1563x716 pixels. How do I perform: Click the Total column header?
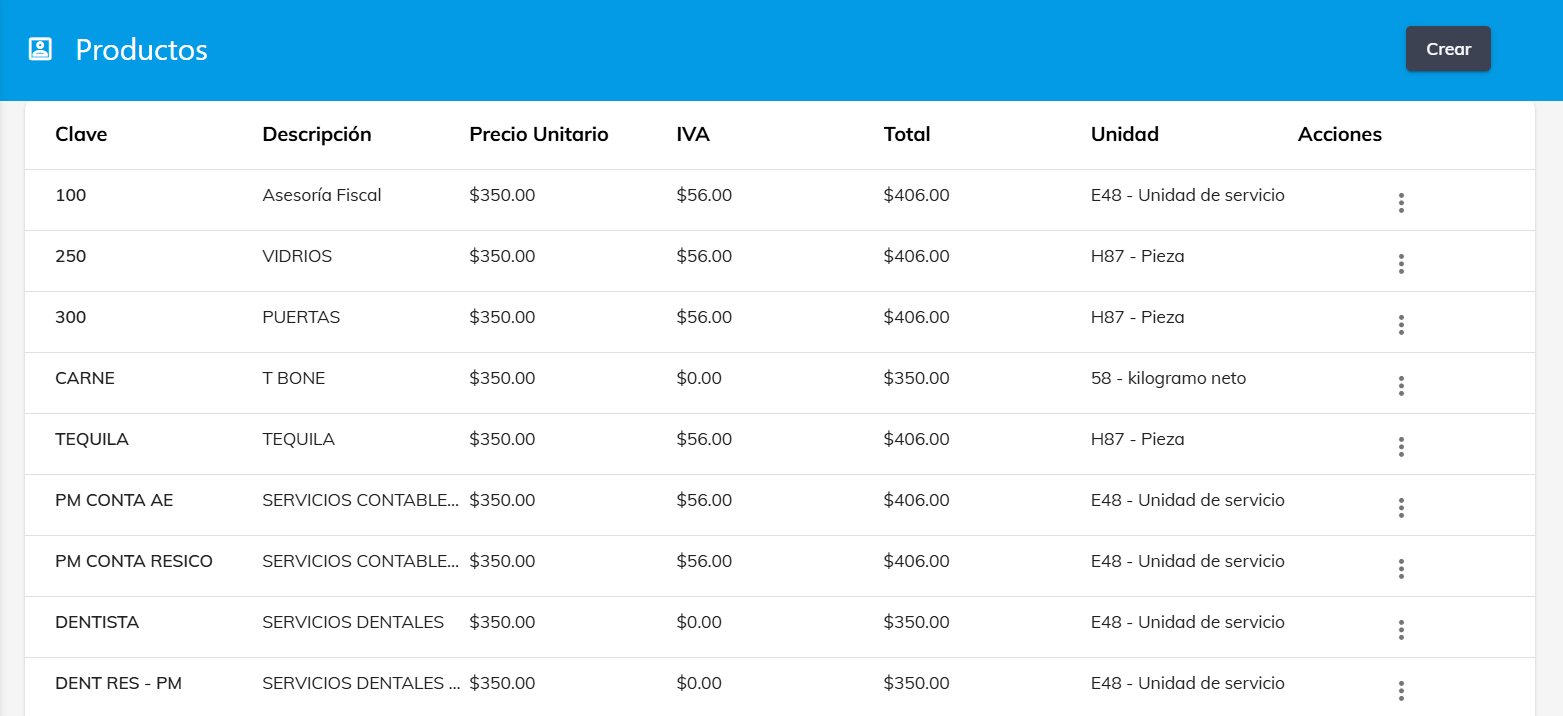coord(907,134)
